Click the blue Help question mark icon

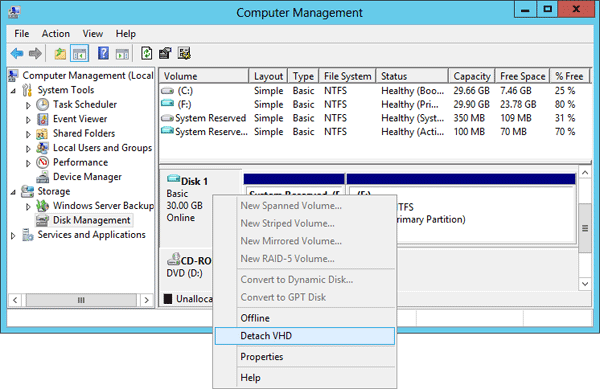103,53
